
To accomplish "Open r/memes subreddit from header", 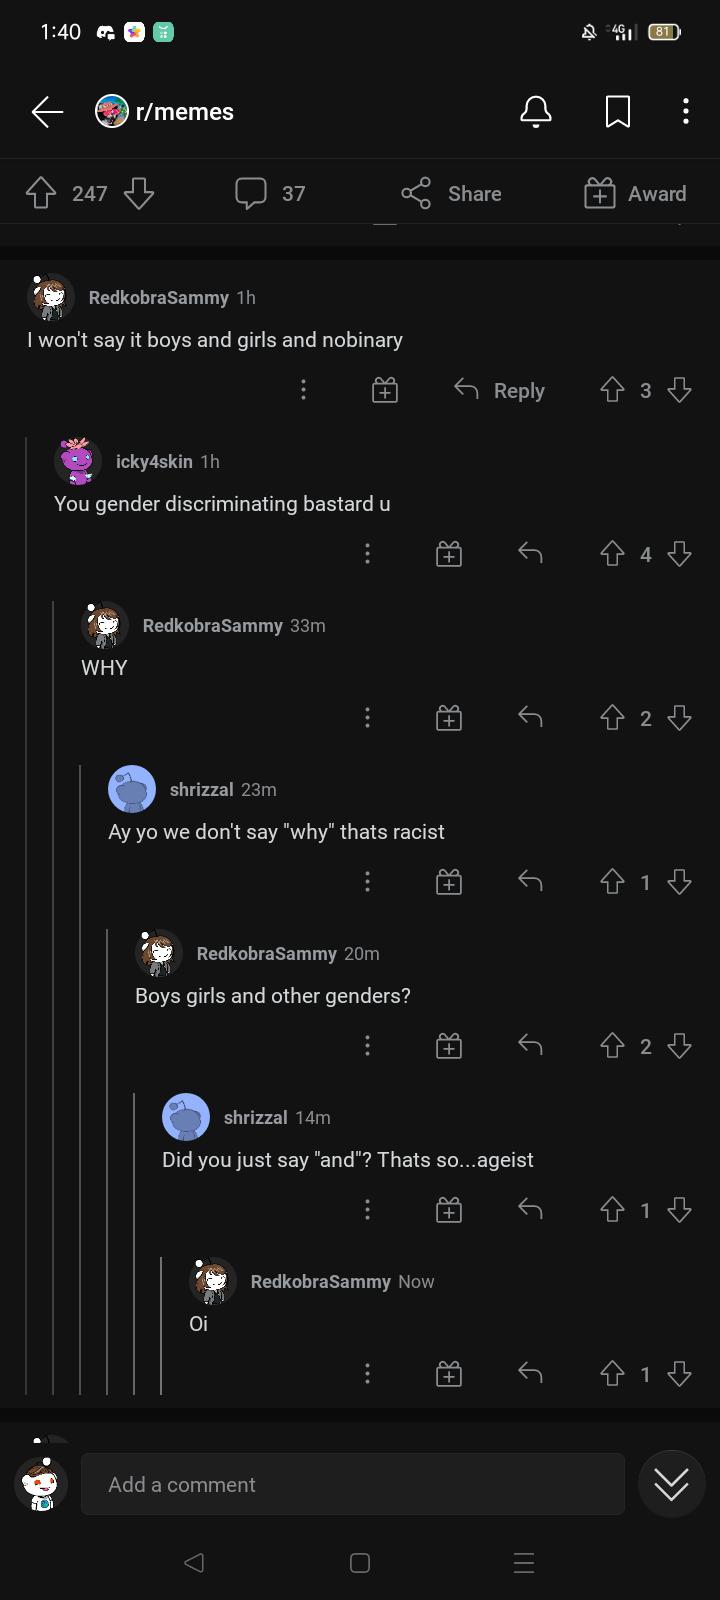I will (165, 112).
